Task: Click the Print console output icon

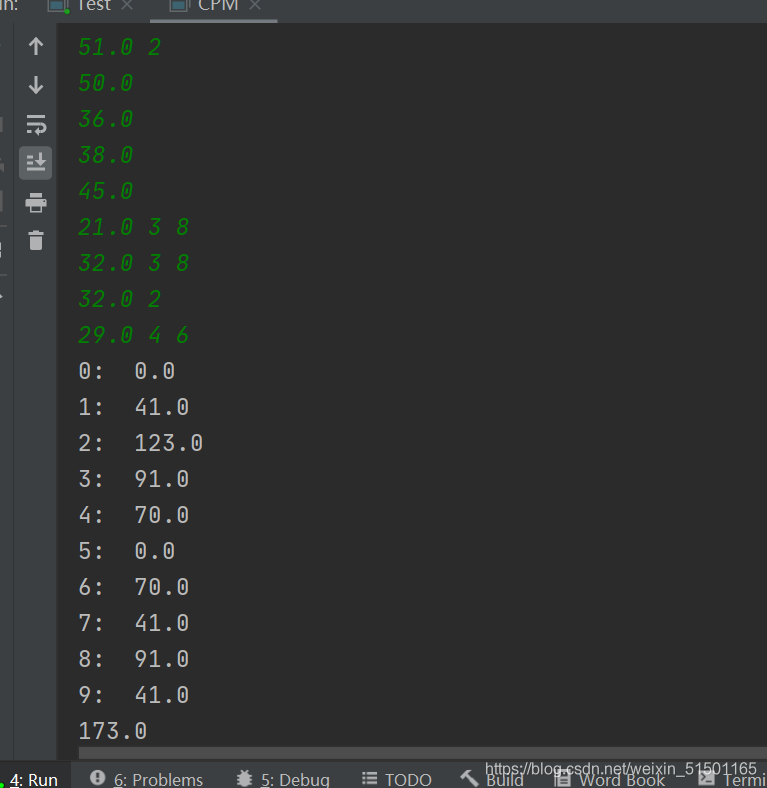Action: [36, 203]
